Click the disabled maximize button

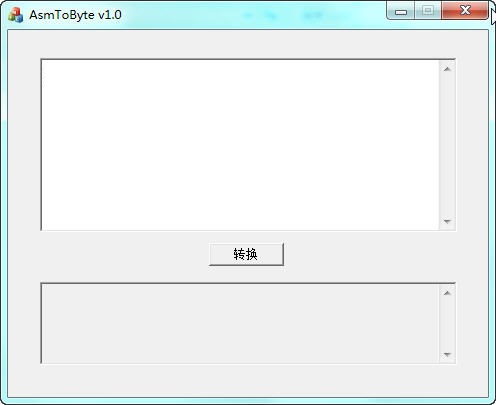point(428,11)
